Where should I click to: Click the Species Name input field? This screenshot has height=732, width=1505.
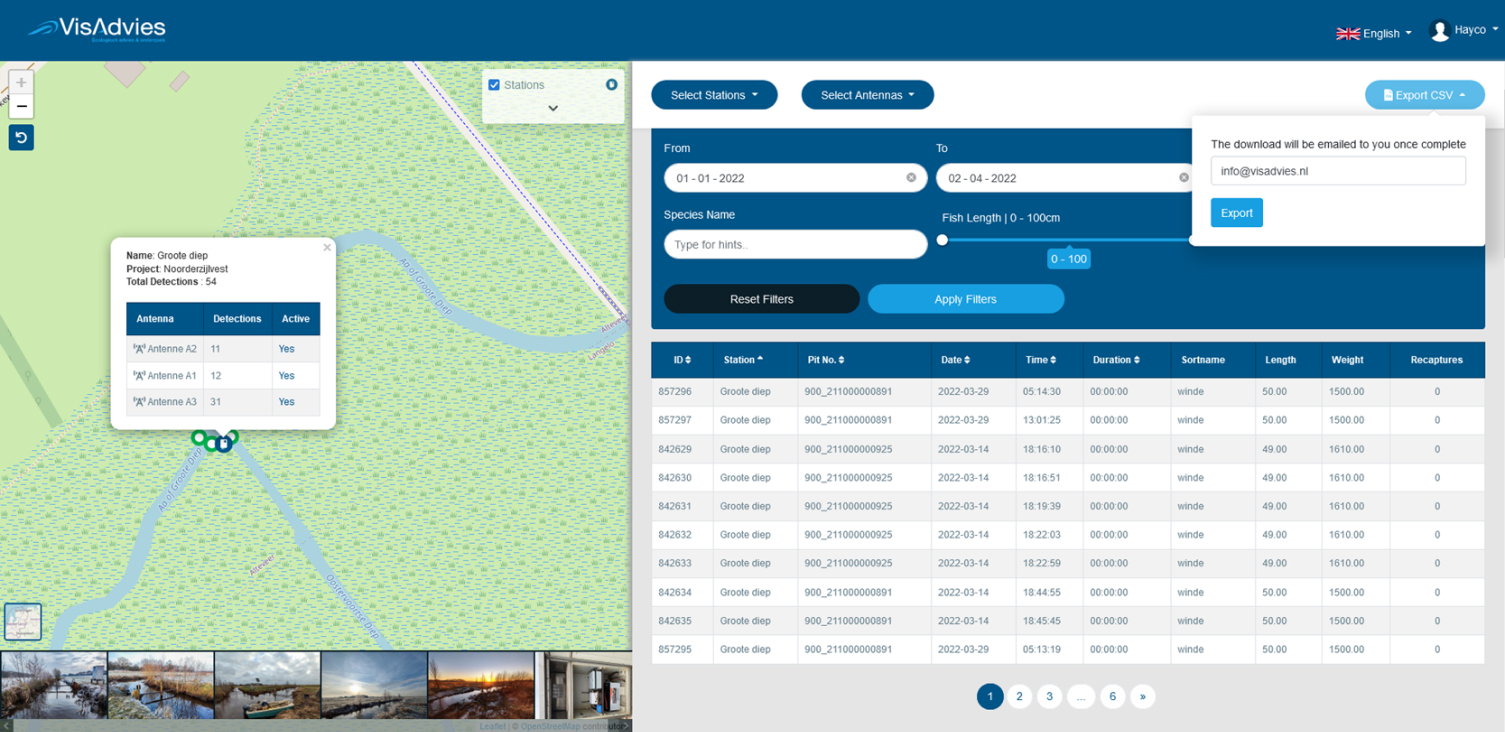[x=795, y=245]
